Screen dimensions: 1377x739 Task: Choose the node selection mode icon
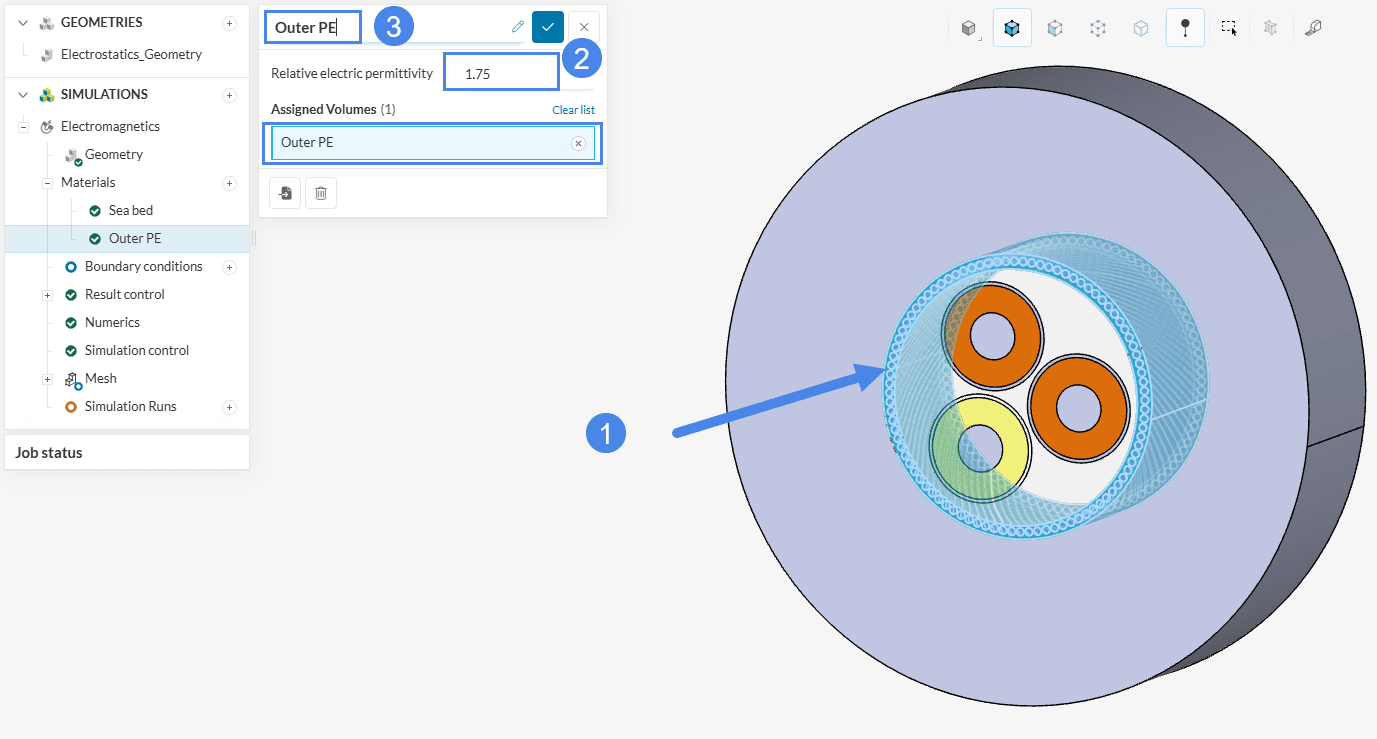click(1098, 29)
